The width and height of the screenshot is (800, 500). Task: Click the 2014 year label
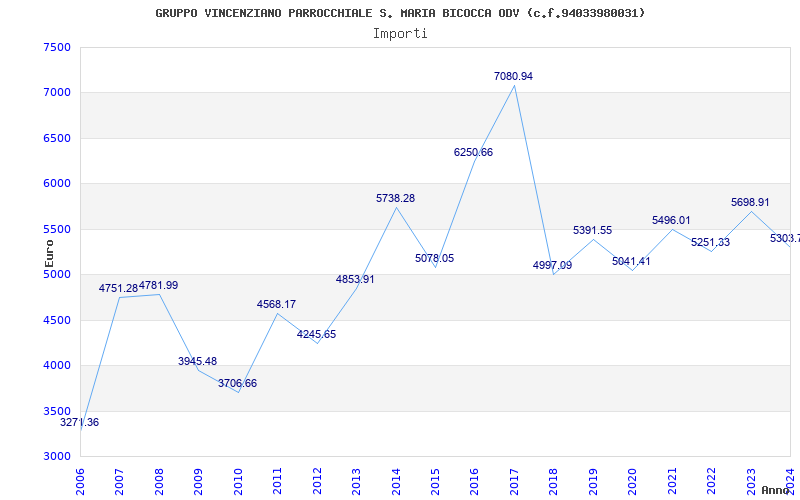click(396, 482)
